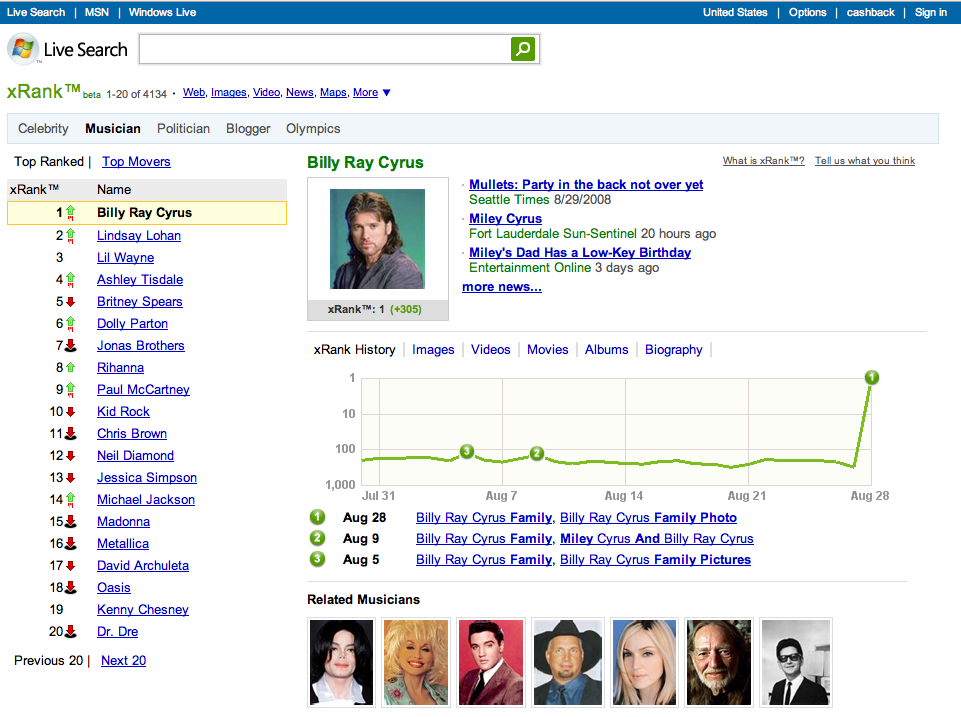Expand the More dropdown arrow

(387, 93)
